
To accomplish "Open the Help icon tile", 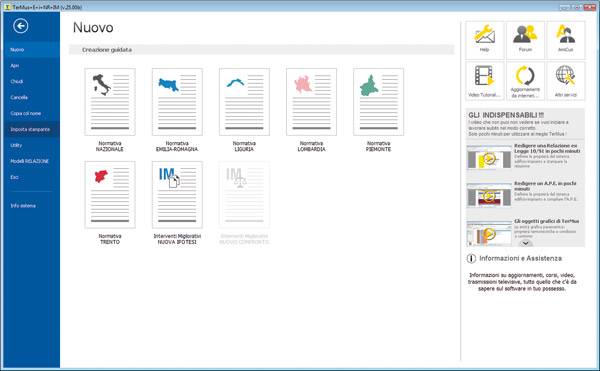I will pos(484,40).
